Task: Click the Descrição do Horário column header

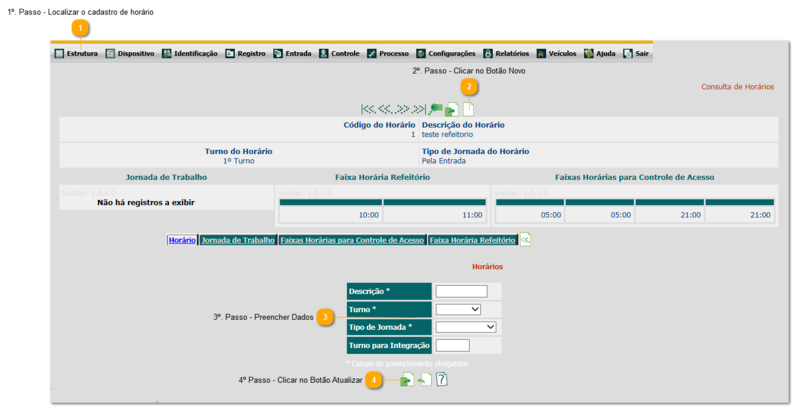Action: [x=463, y=125]
